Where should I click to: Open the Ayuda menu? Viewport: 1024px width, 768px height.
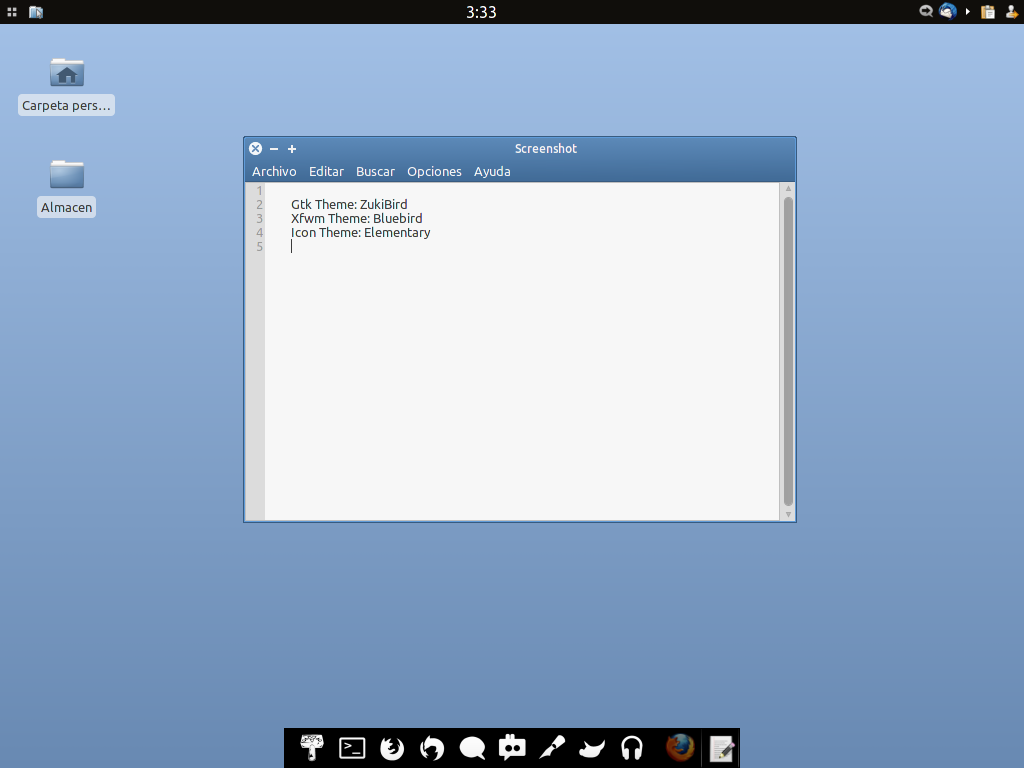pyautogui.click(x=492, y=172)
